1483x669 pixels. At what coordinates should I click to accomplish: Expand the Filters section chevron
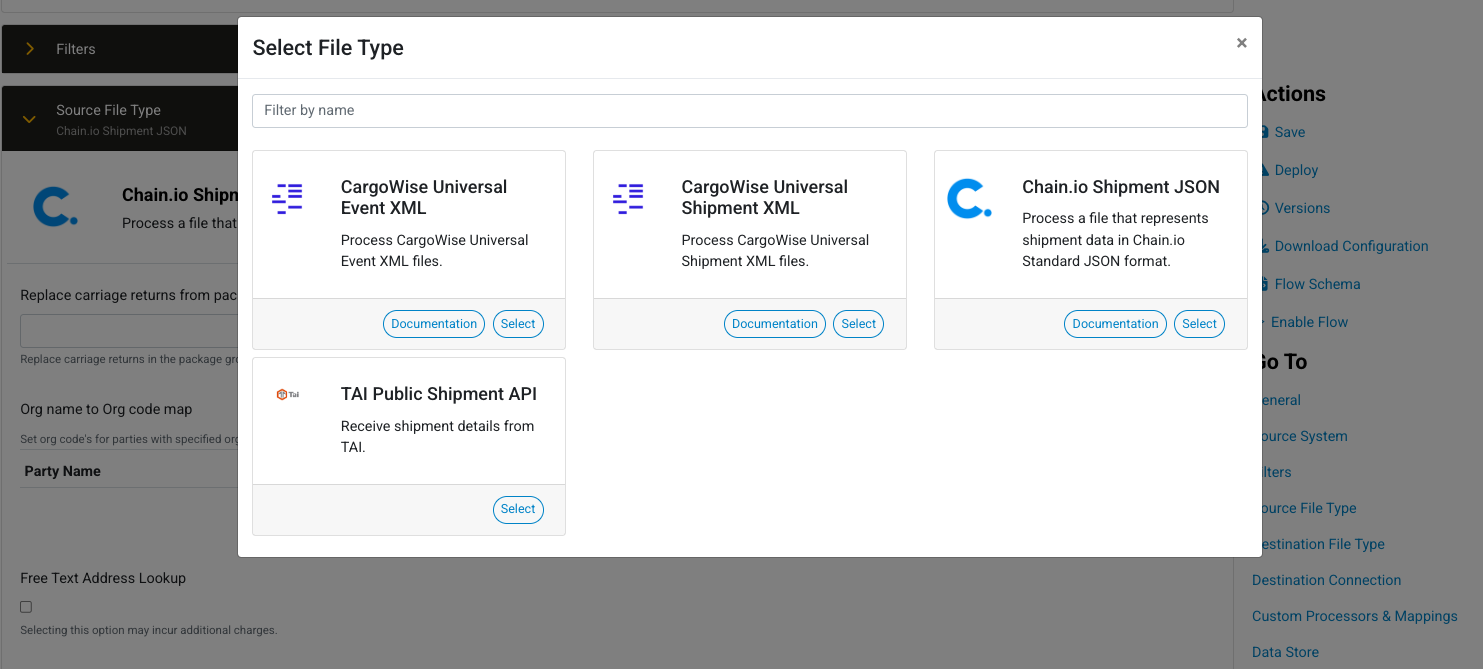pos(30,49)
